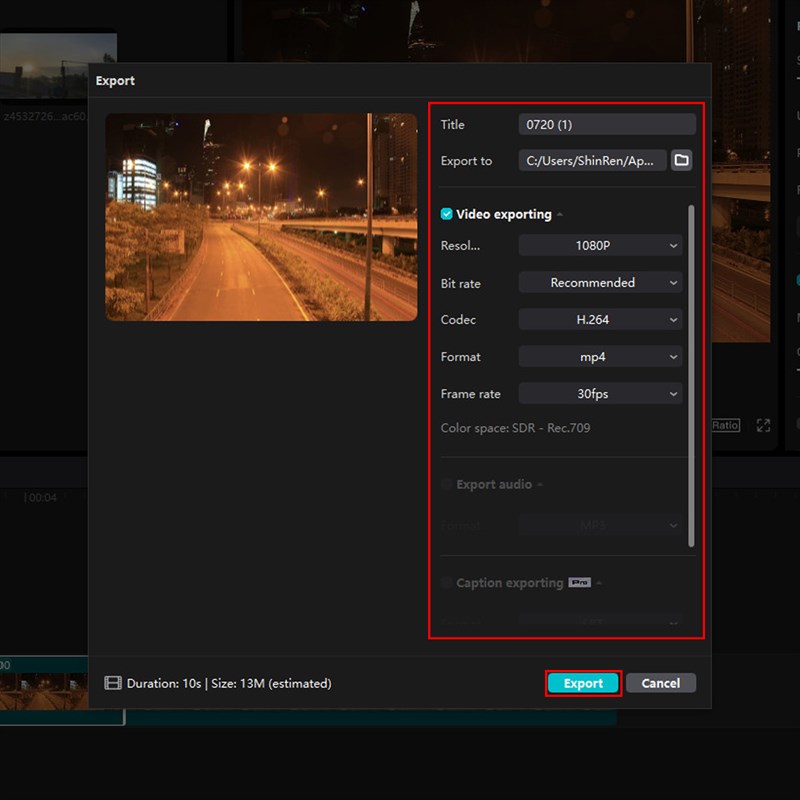Enable the Export audio checkbox
The height and width of the screenshot is (800, 800).
447,484
